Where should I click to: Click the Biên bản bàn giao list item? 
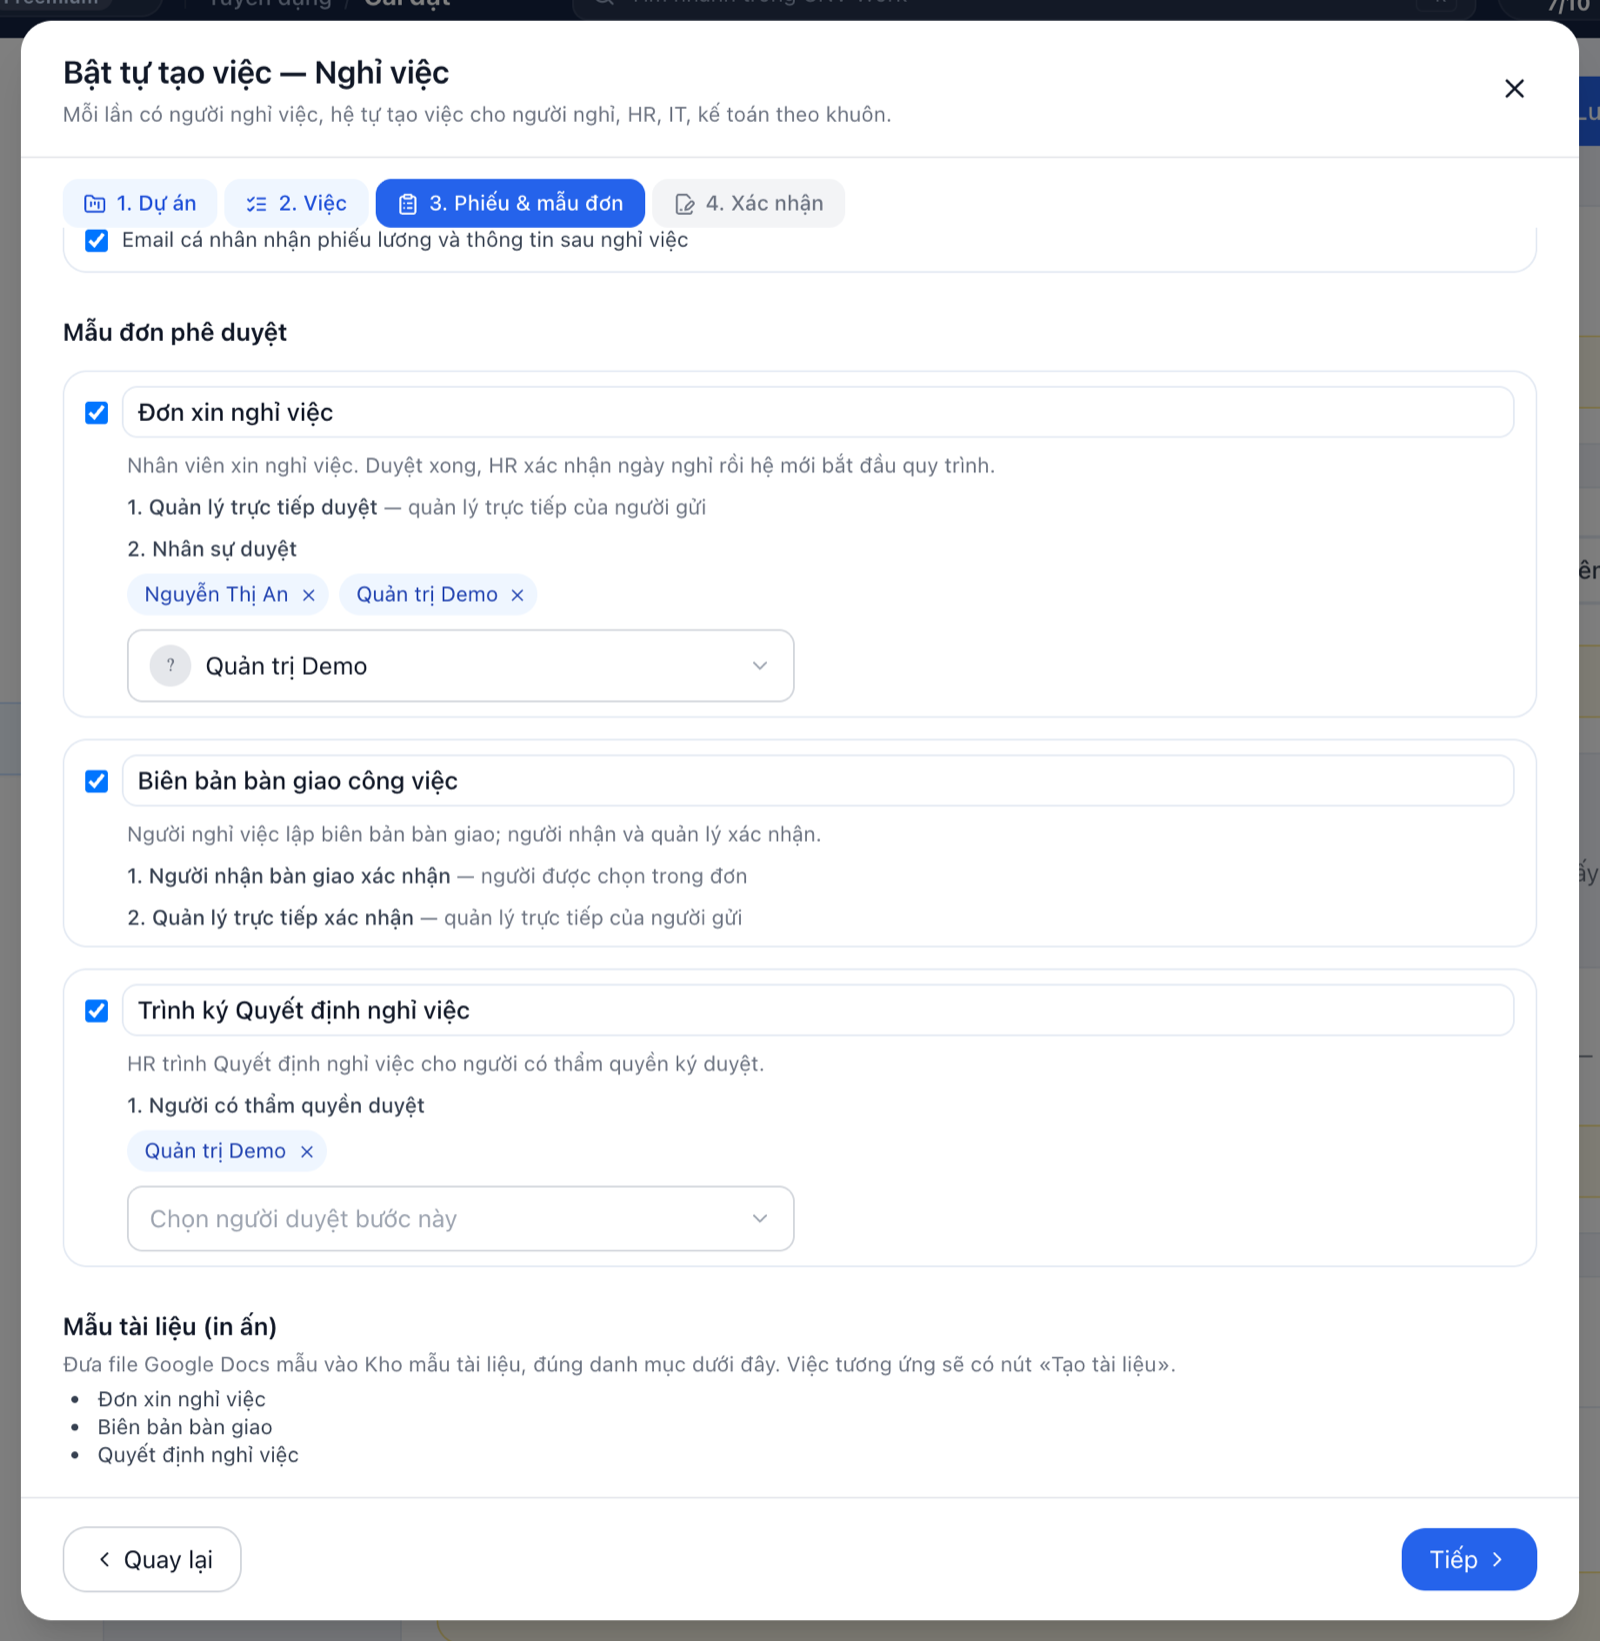tap(185, 1427)
